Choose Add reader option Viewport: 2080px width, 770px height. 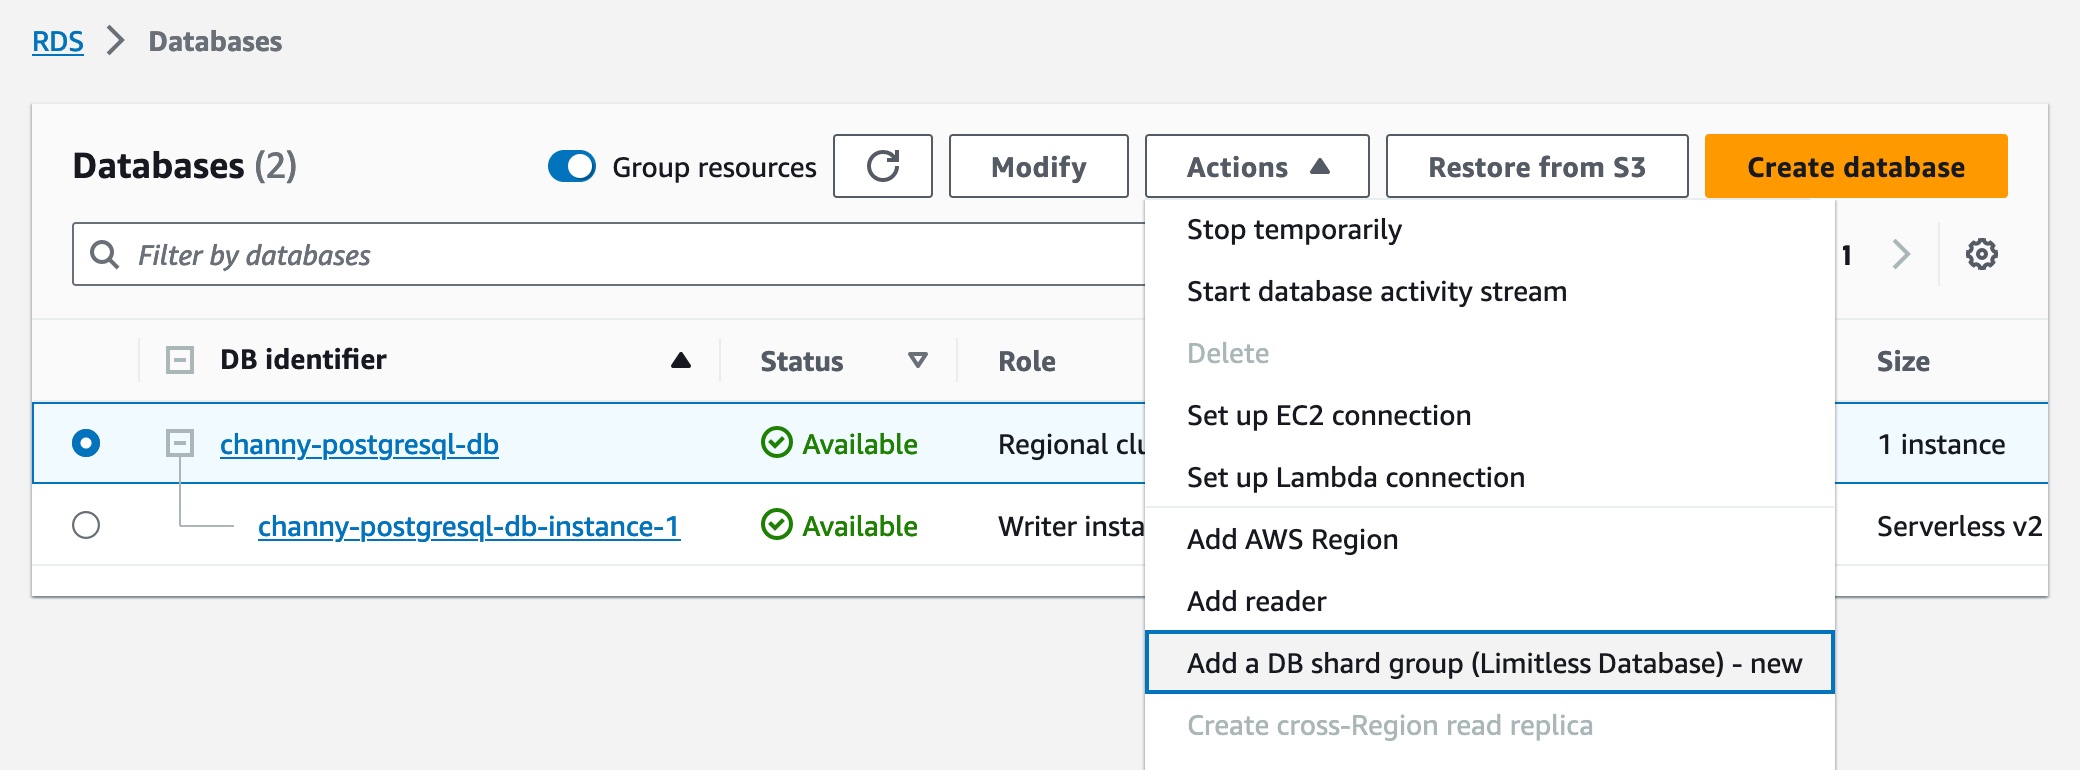(1490, 602)
